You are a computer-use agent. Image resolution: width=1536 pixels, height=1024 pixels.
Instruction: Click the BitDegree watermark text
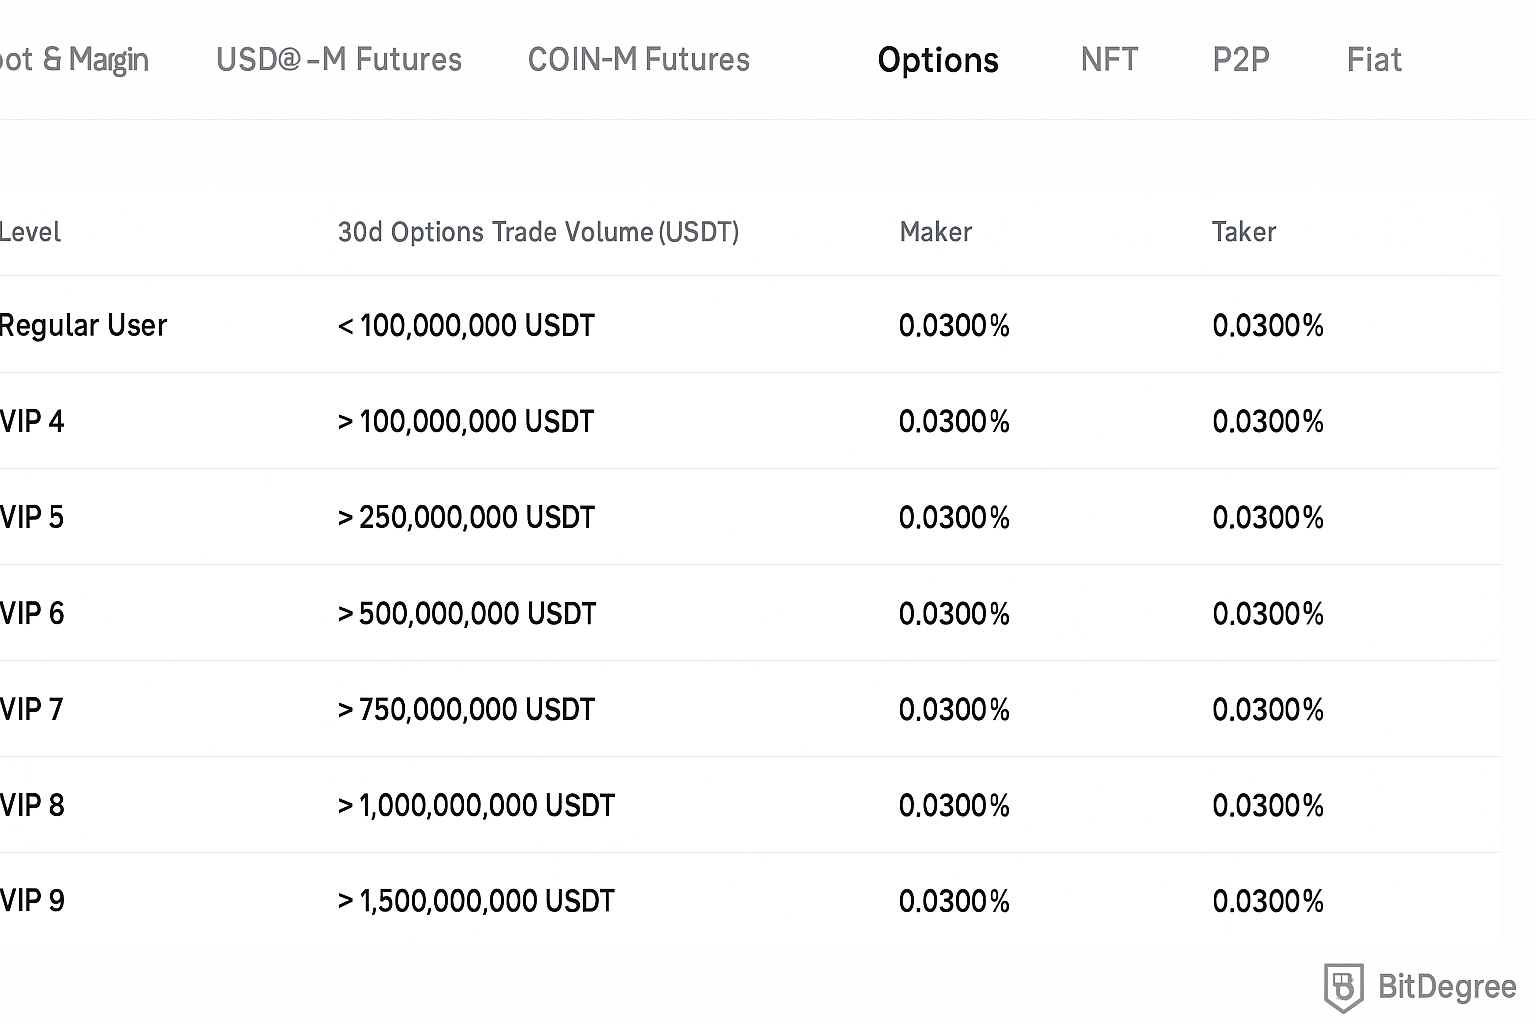pos(1446,987)
